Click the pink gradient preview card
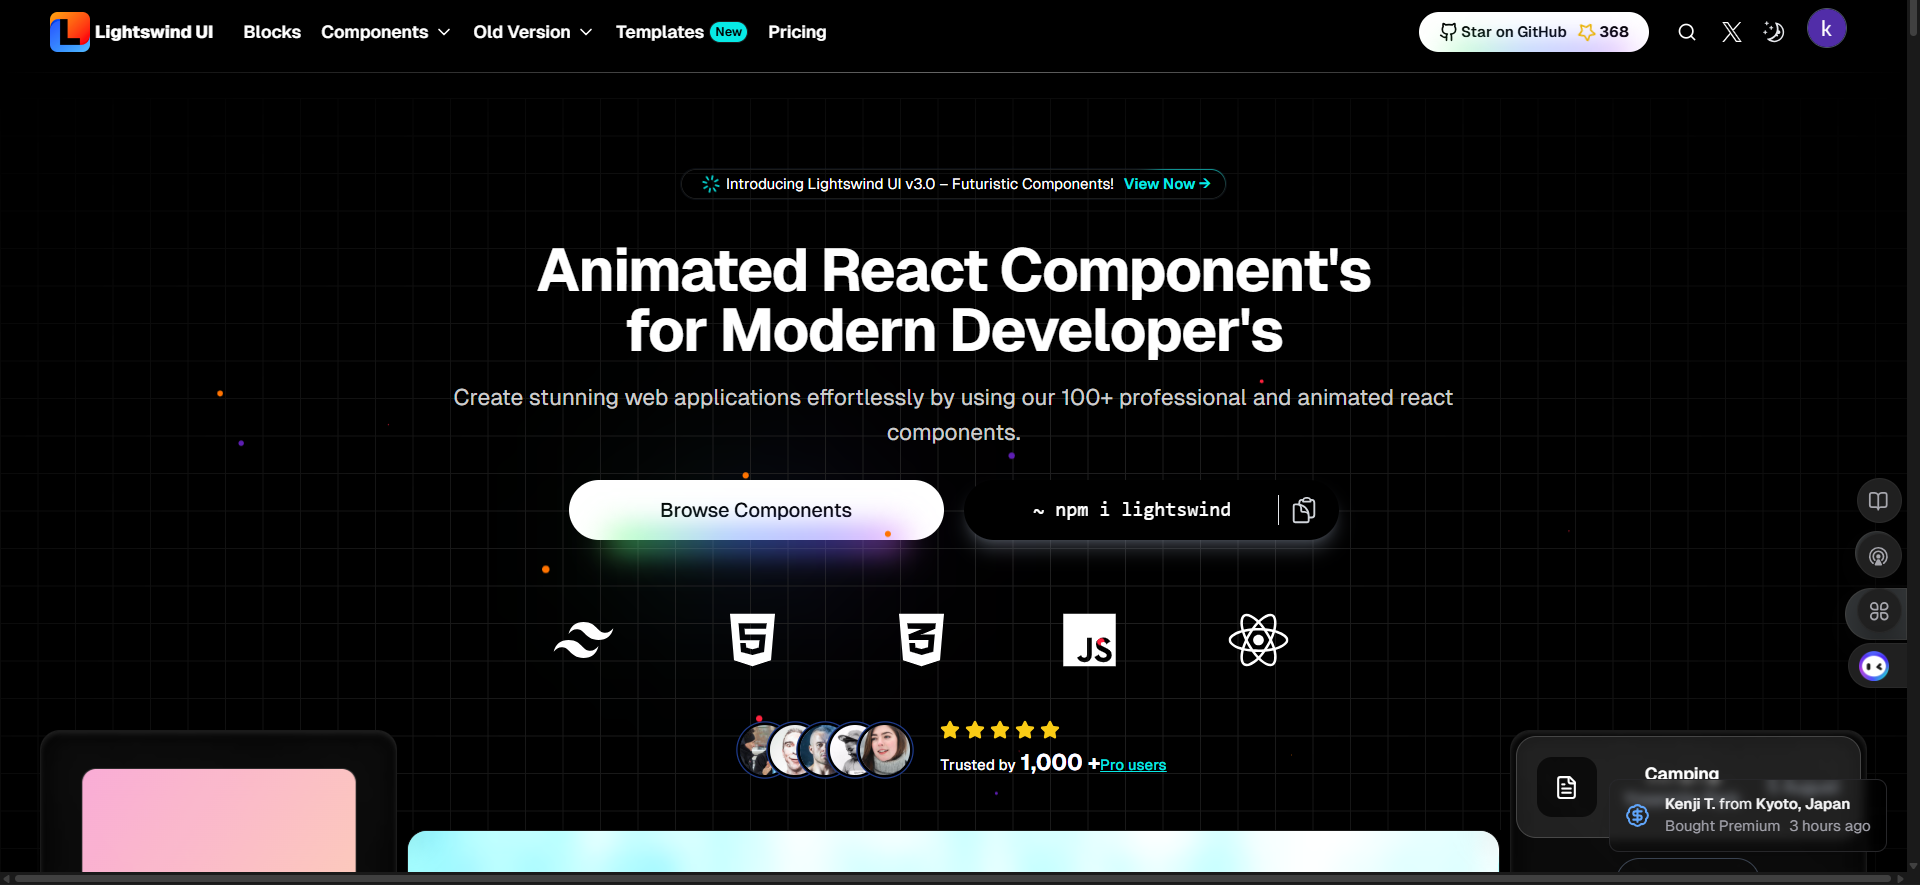Screen dimensions: 1920x885 pos(219,820)
